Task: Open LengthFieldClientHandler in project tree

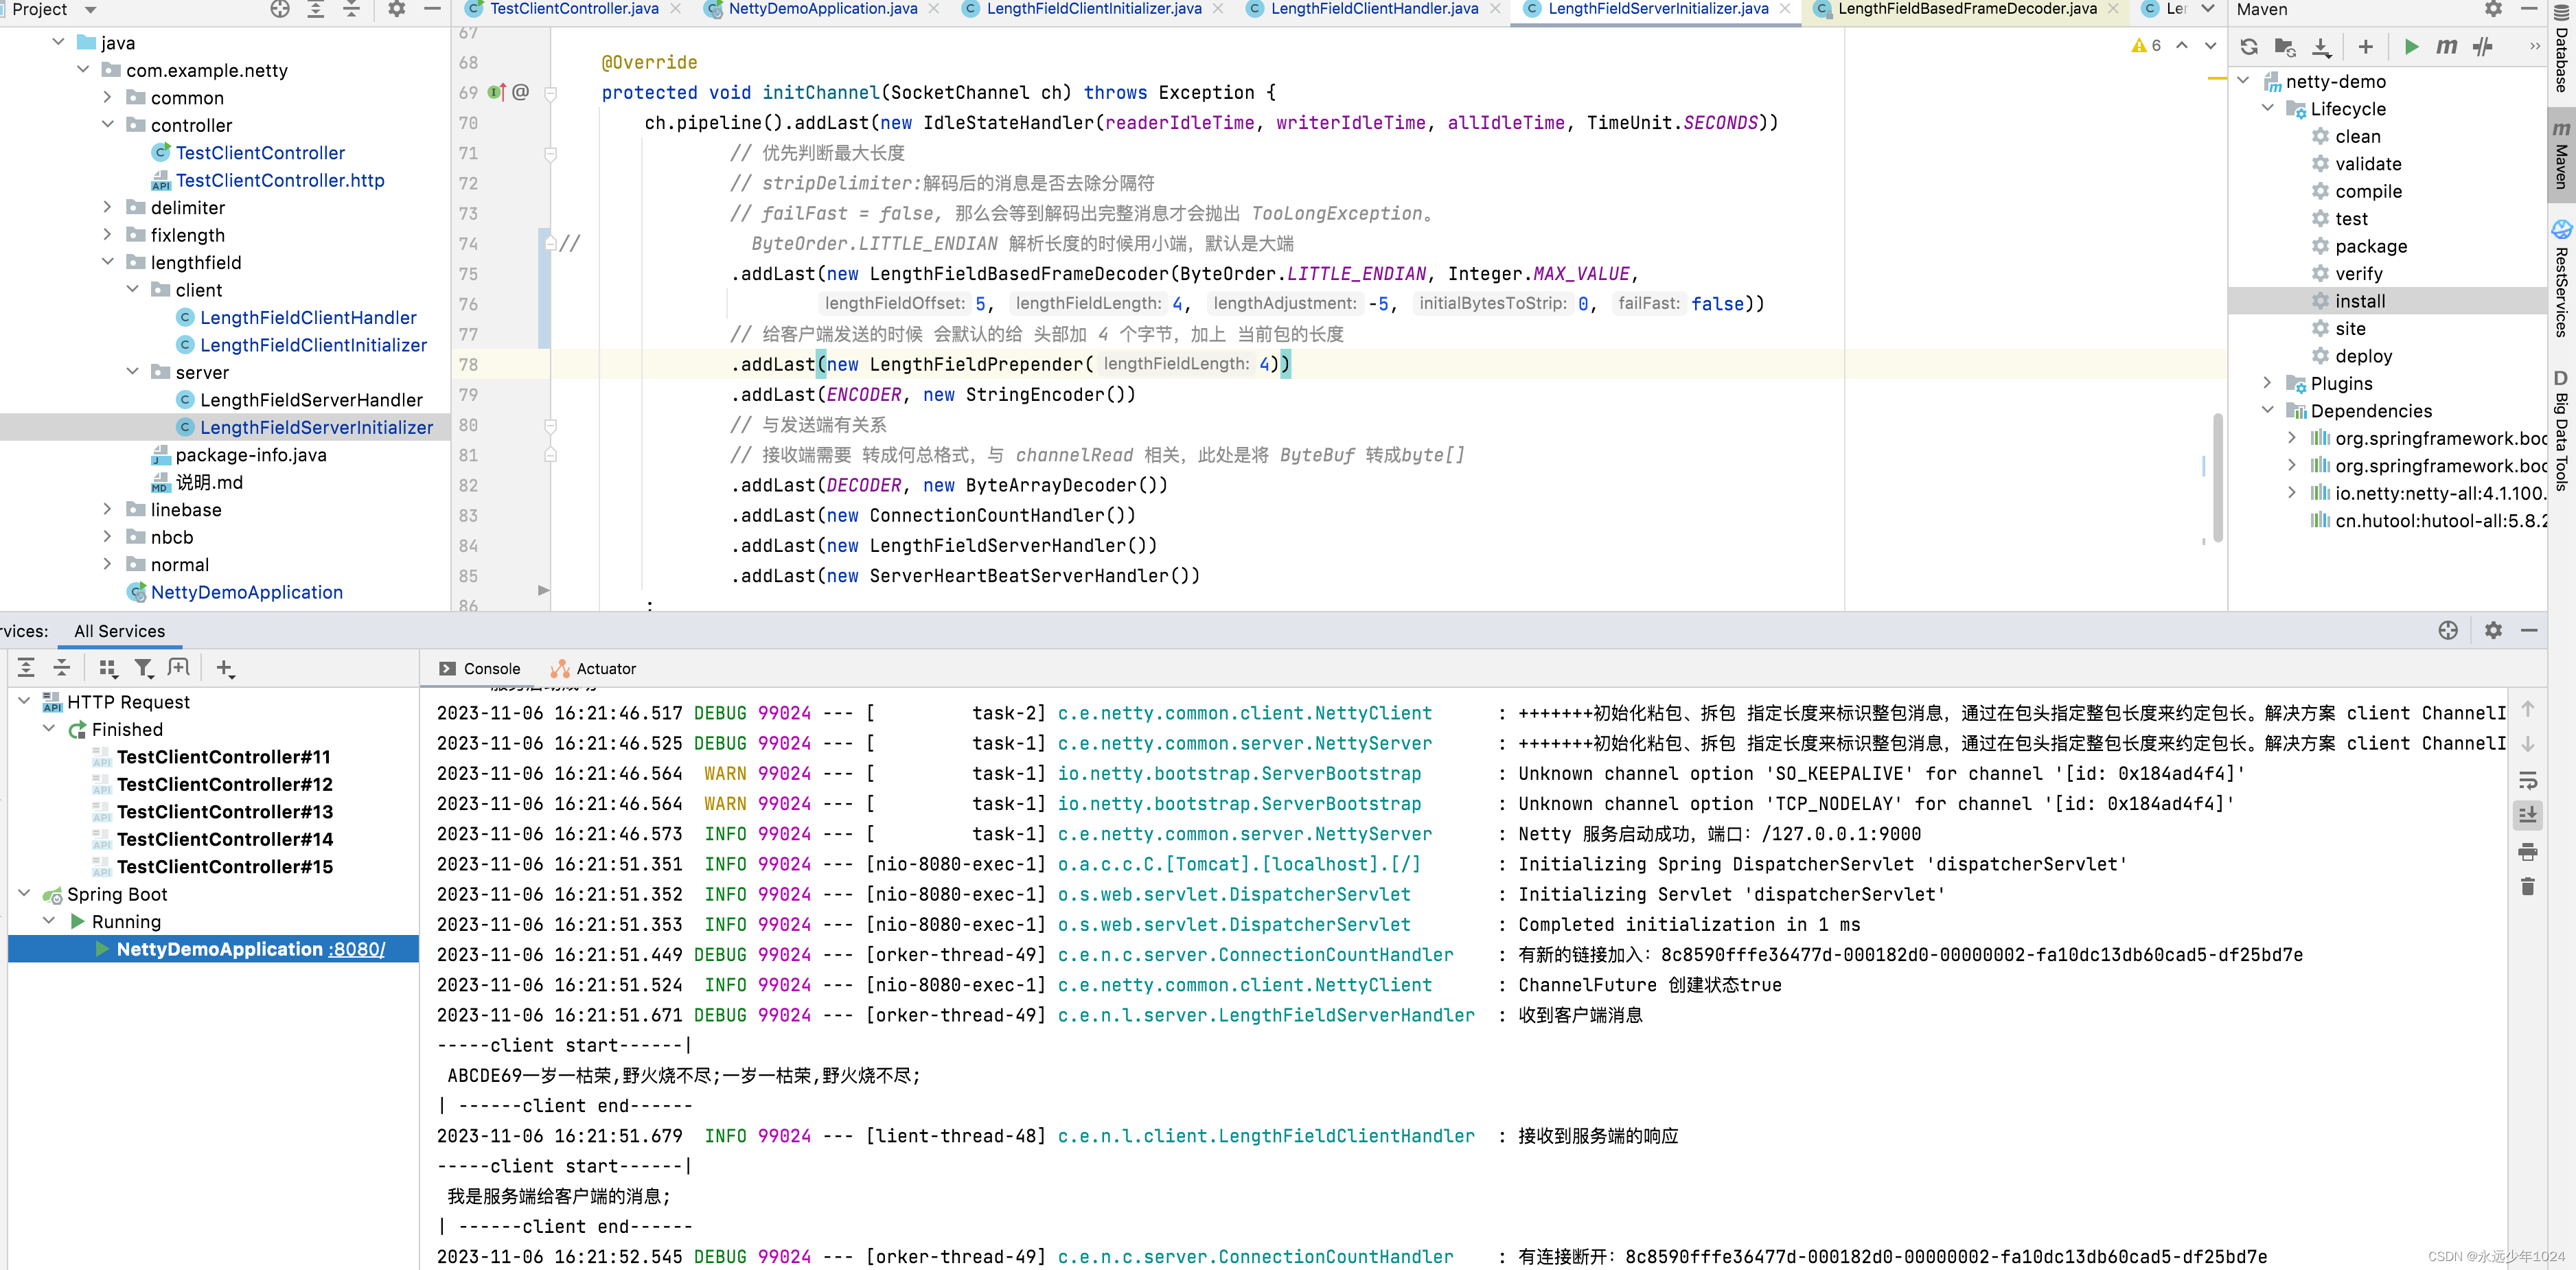Action: pos(308,317)
